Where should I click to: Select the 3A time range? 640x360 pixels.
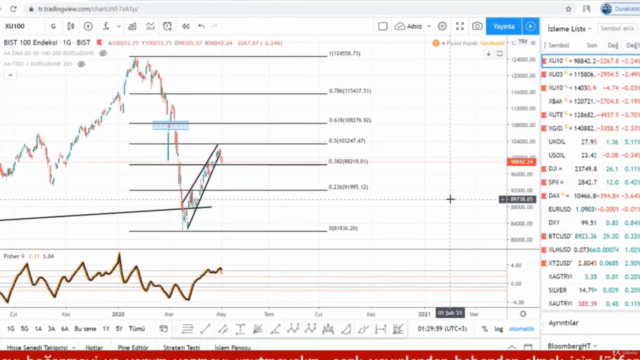click(51, 329)
